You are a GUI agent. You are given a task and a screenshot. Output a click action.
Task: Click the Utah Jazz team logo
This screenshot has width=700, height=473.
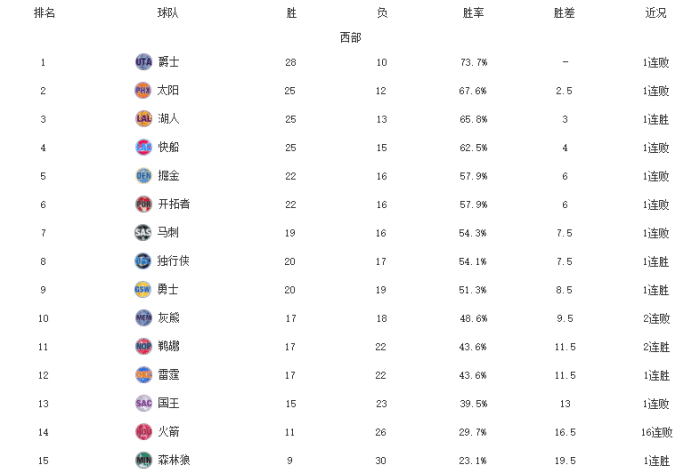click(x=144, y=62)
